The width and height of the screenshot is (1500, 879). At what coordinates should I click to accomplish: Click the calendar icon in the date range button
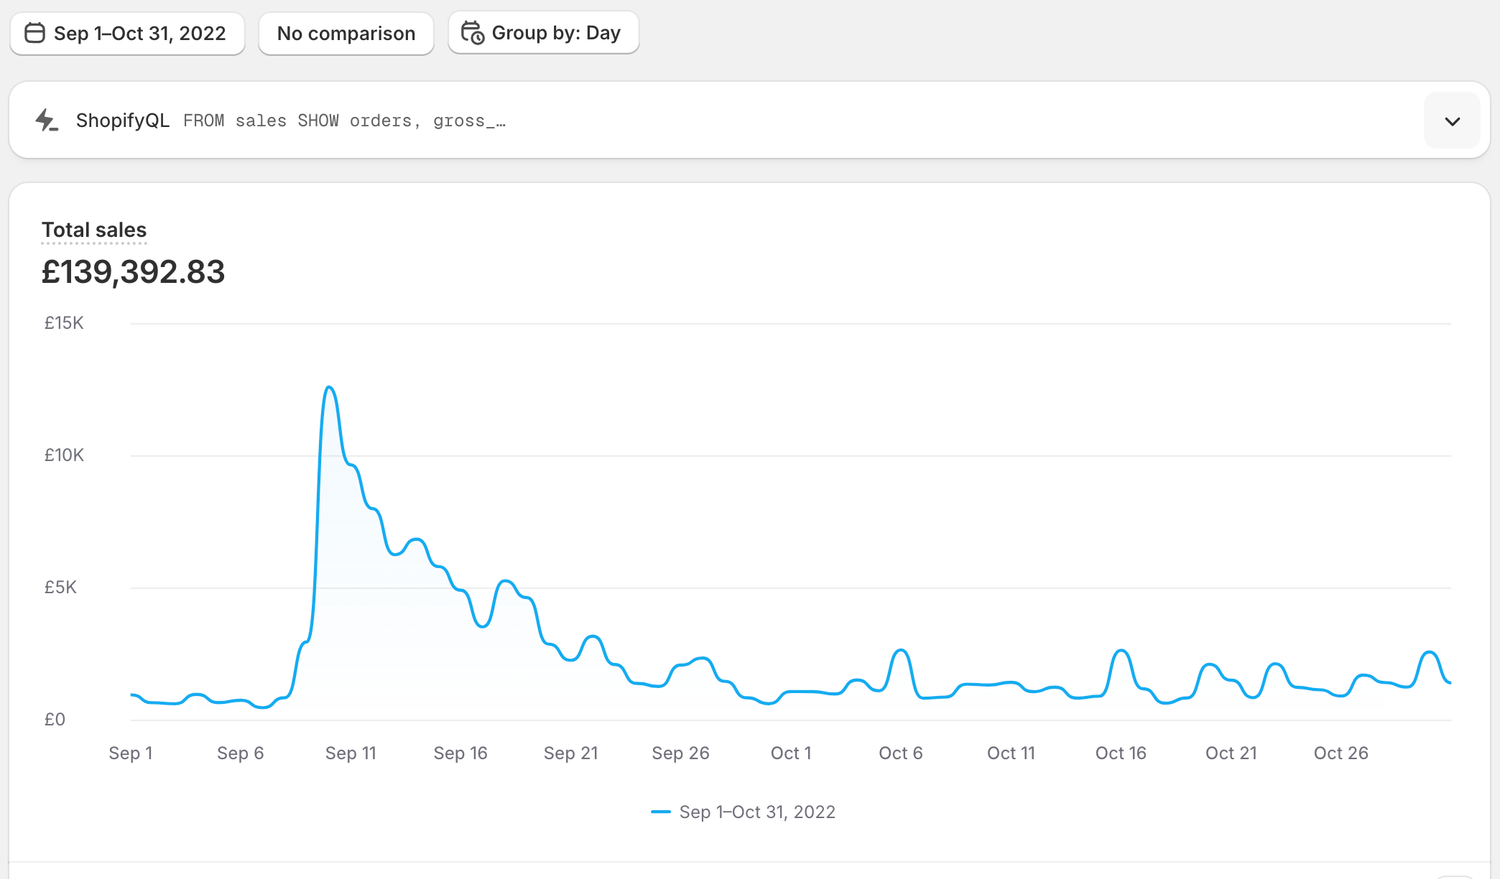pyautogui.click(x=35, y=33)
